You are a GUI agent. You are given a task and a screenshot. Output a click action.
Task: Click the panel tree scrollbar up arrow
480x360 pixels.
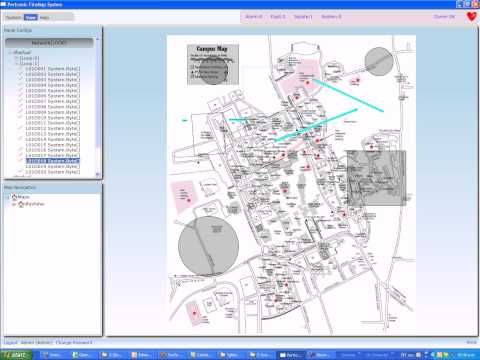(x=97, y=39)
